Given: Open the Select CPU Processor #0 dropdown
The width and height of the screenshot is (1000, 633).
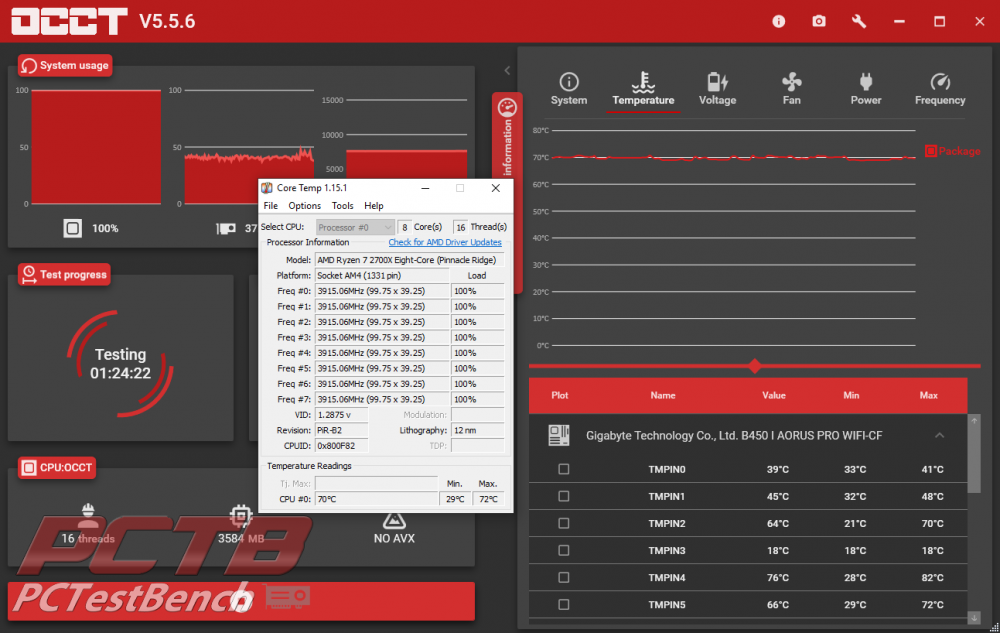Looking at the screenshot, I should (355, 227).
